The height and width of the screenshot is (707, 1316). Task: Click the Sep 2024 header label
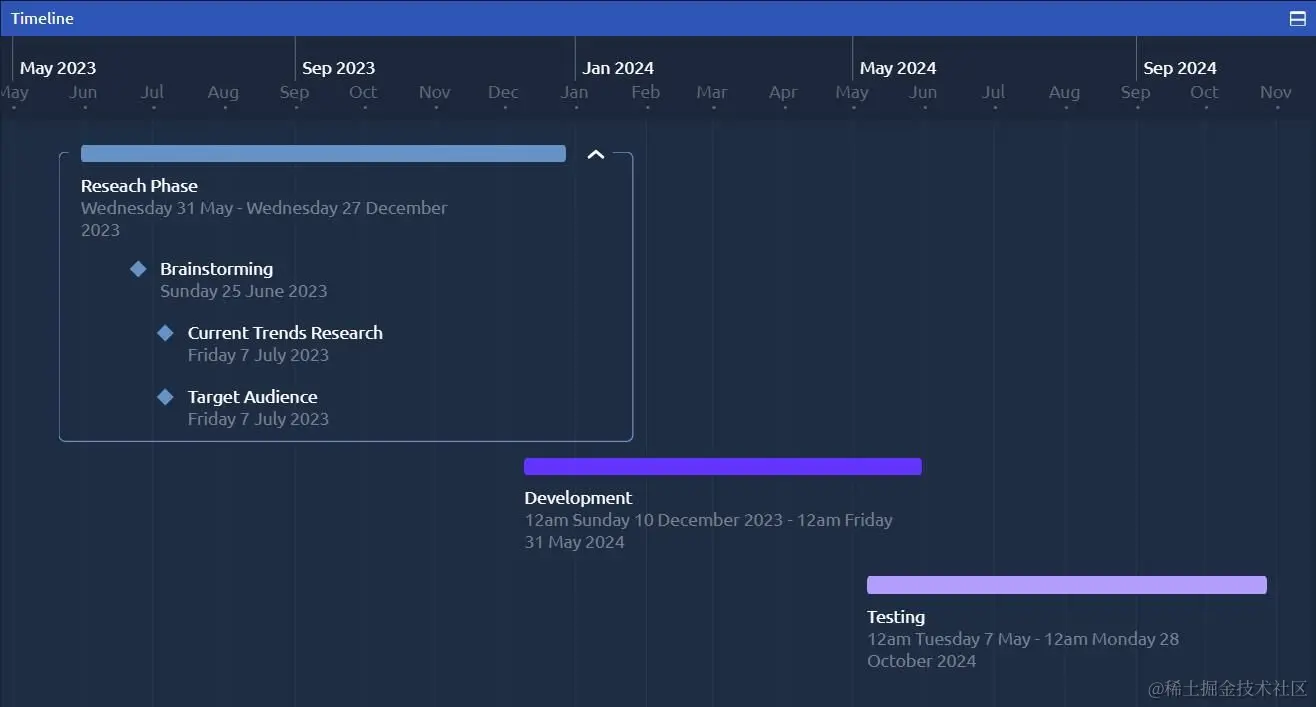pos(1180,68)
